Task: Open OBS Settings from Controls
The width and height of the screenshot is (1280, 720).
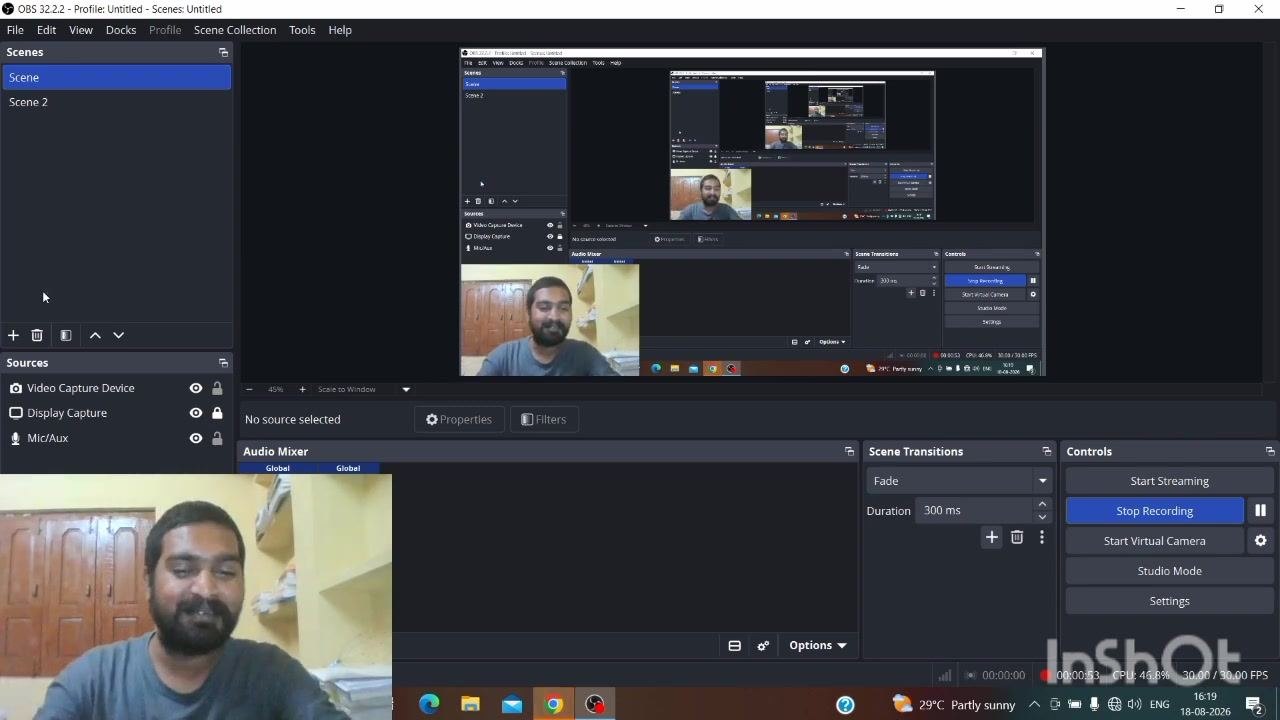Action: [x=1169, y=601]
